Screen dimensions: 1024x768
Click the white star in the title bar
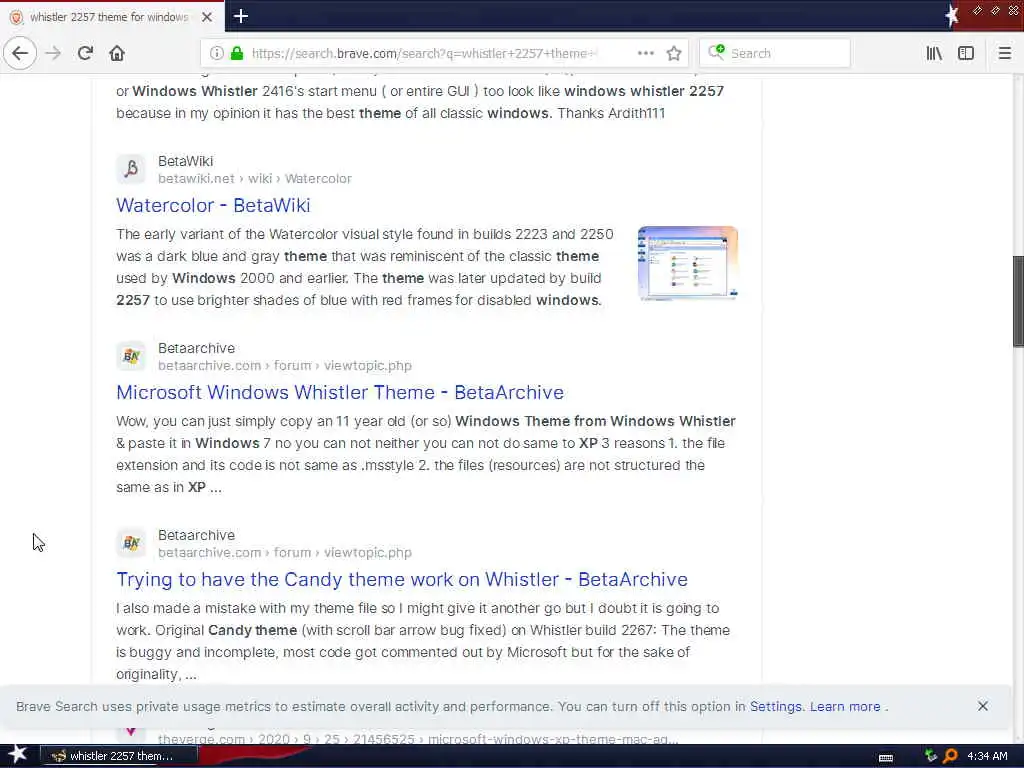pos(952,16)
